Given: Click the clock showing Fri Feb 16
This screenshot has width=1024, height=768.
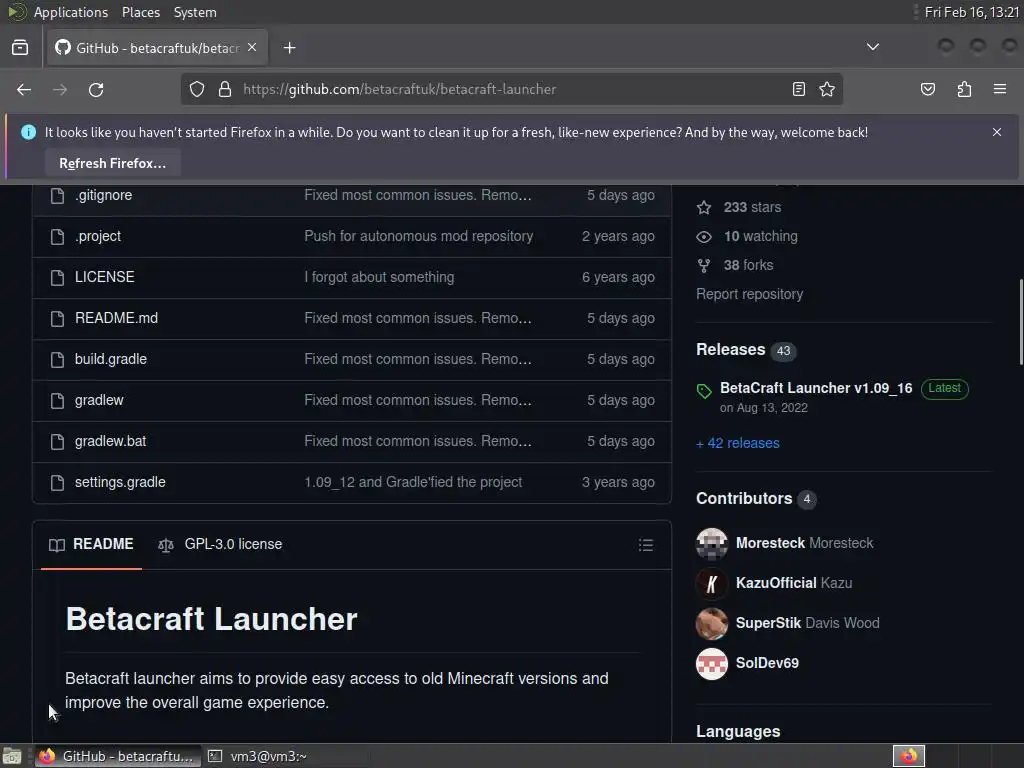Looking at the screenshot, I should coord(971,12).
